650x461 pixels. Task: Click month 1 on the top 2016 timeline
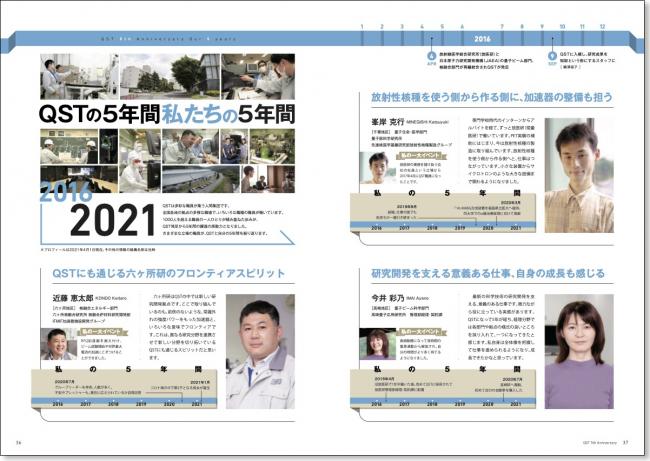pos(362,27)
